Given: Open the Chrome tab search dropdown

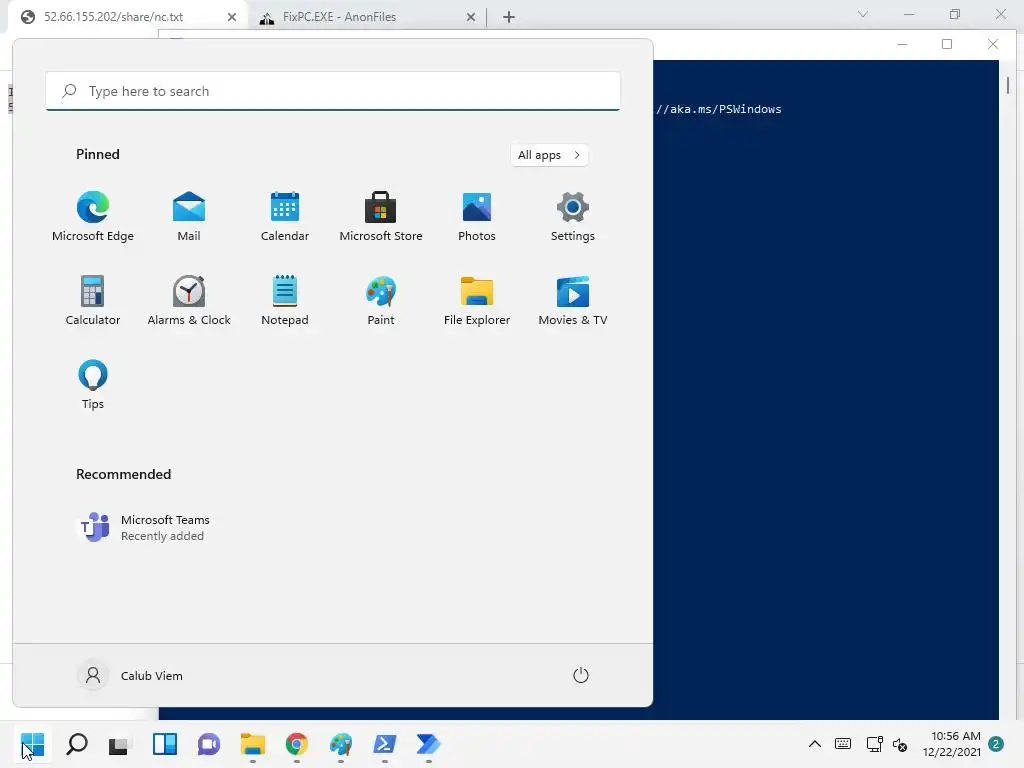Looking at the screenshot, I should click(x=863, y=14).
